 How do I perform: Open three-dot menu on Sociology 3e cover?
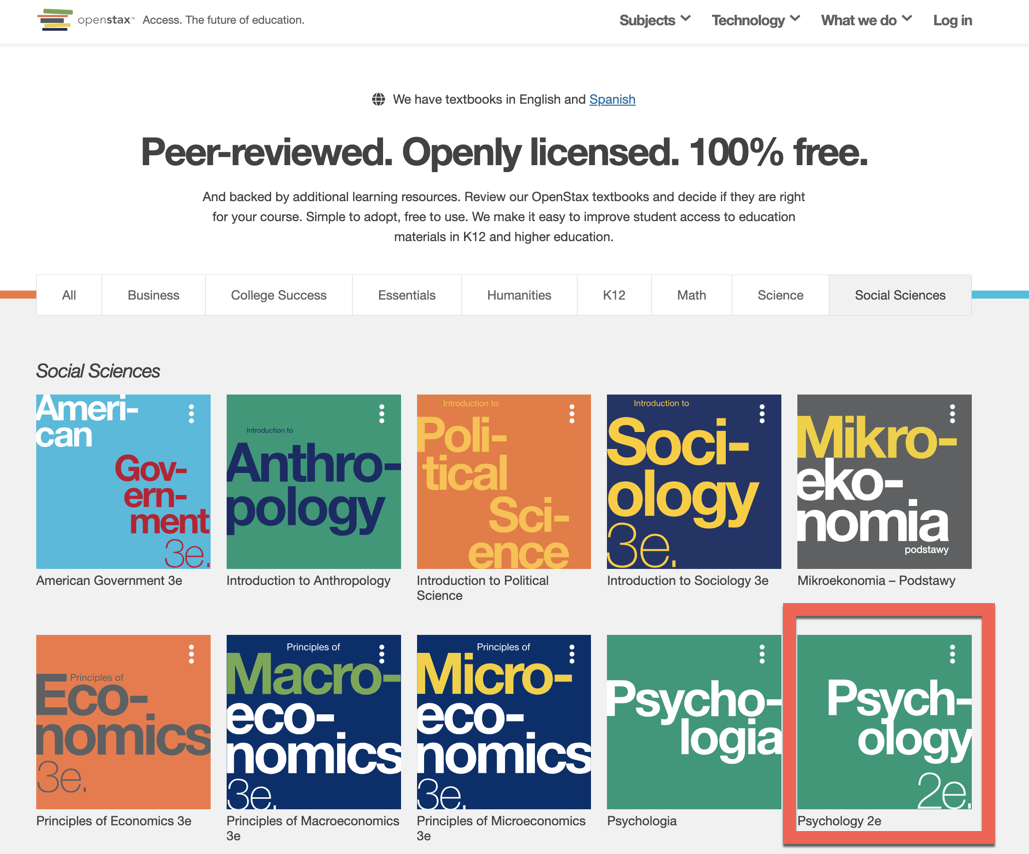(x=763, y=412)
